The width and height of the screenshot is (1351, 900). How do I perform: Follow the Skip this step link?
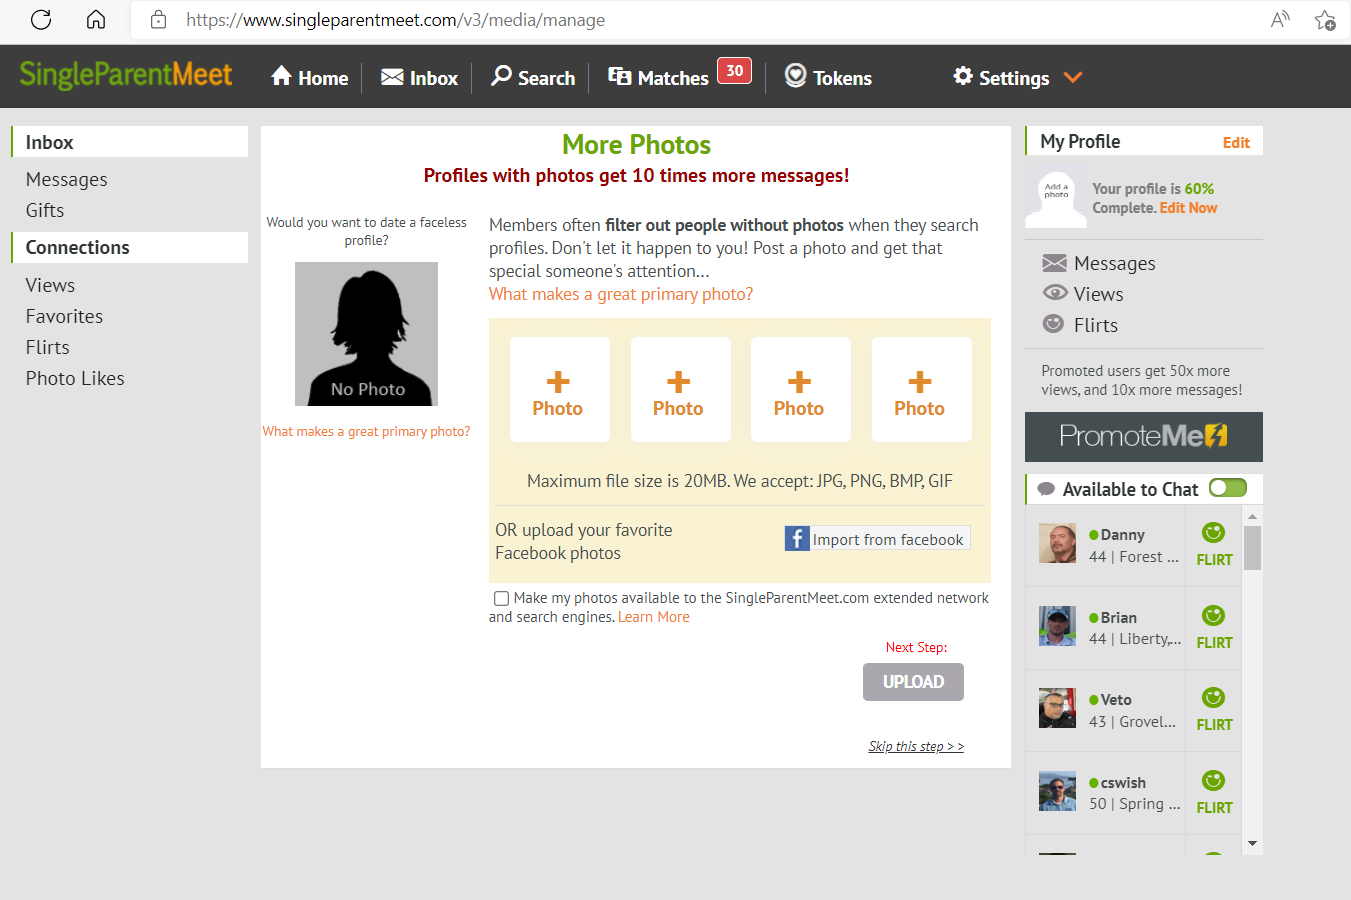(916, 746)
